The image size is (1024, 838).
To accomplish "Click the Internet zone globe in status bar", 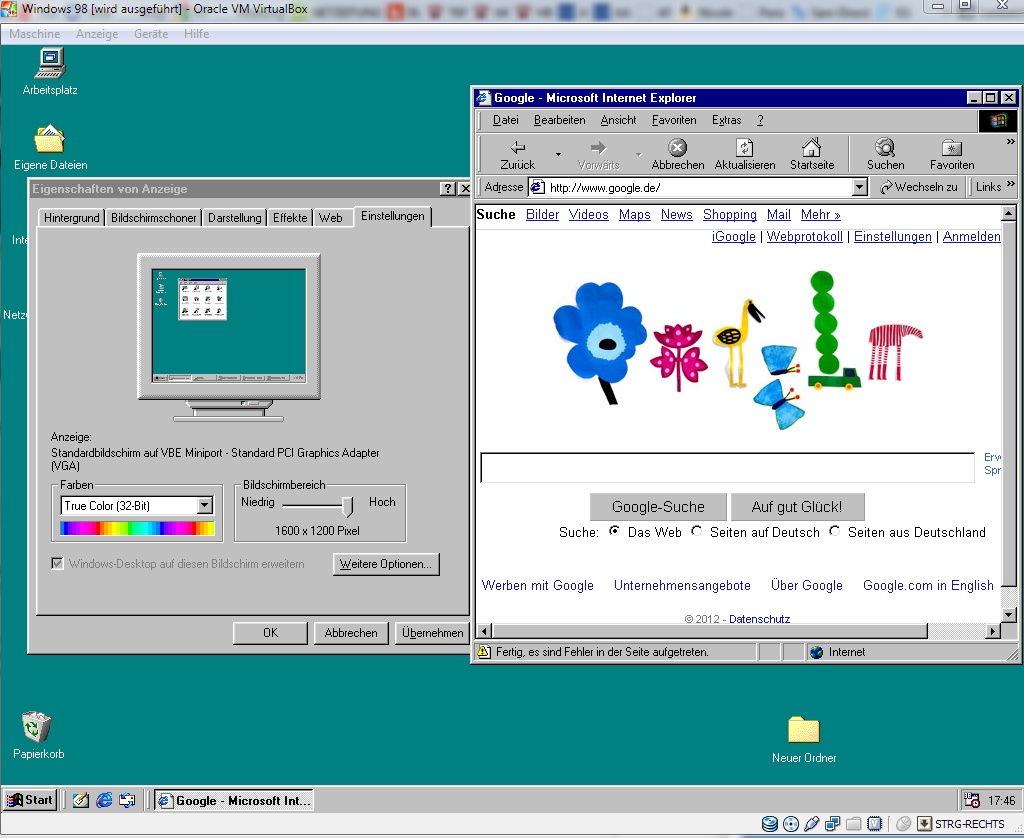I will [816, 652].
